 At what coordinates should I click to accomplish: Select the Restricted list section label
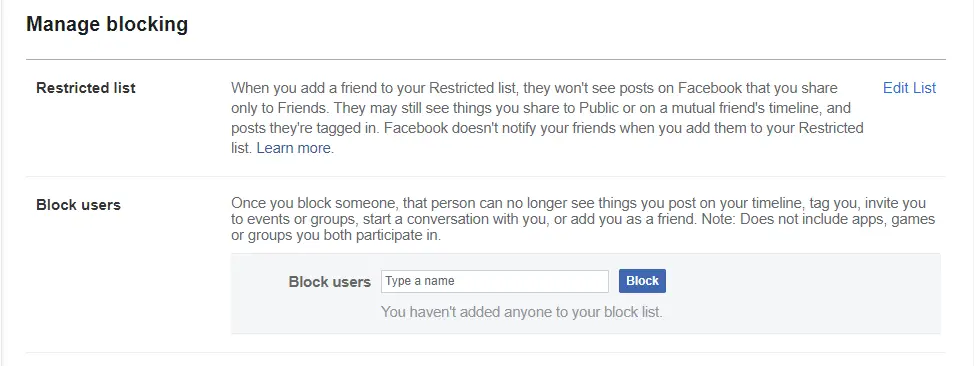point(86,88)
